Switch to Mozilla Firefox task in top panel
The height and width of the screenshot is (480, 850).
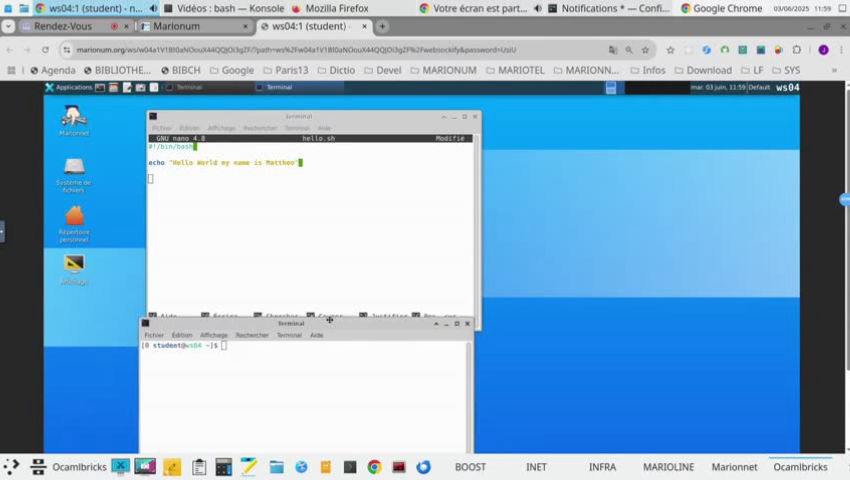[330, 8]
